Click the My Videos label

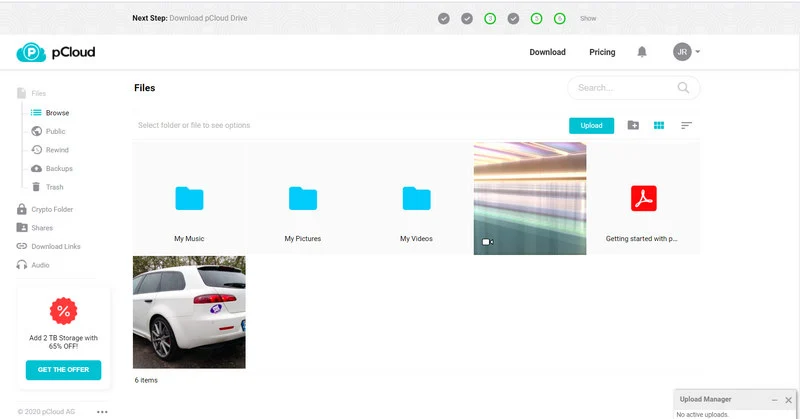pos(416,238)
